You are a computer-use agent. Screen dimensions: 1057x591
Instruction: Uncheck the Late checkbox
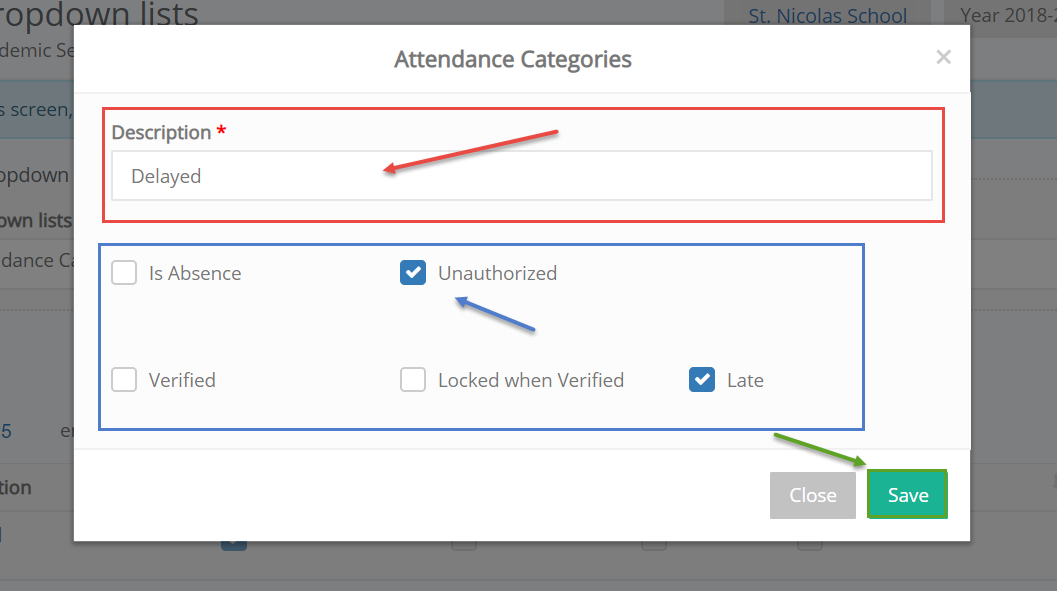click(702, 380)
